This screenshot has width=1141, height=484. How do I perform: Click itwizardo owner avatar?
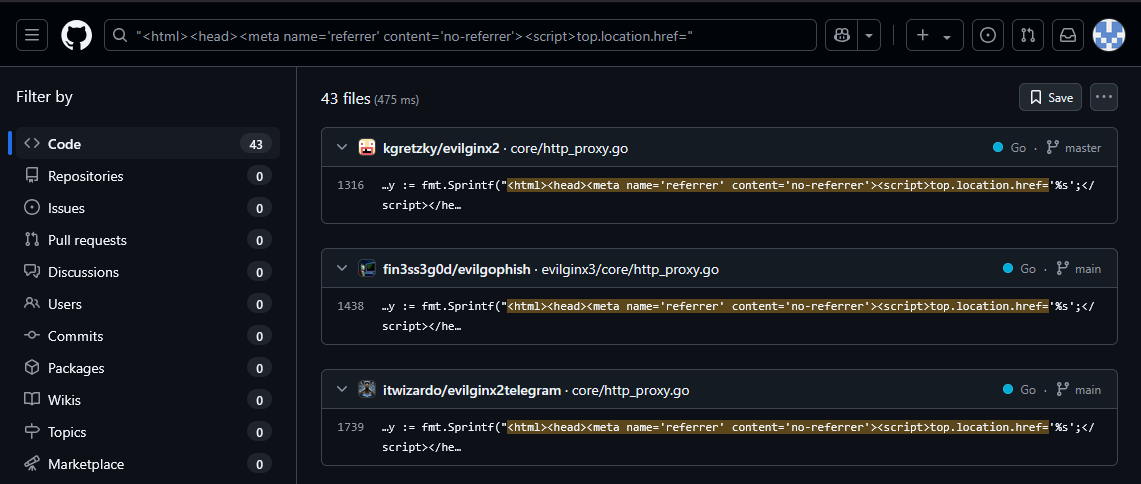(x=367, y=390)
